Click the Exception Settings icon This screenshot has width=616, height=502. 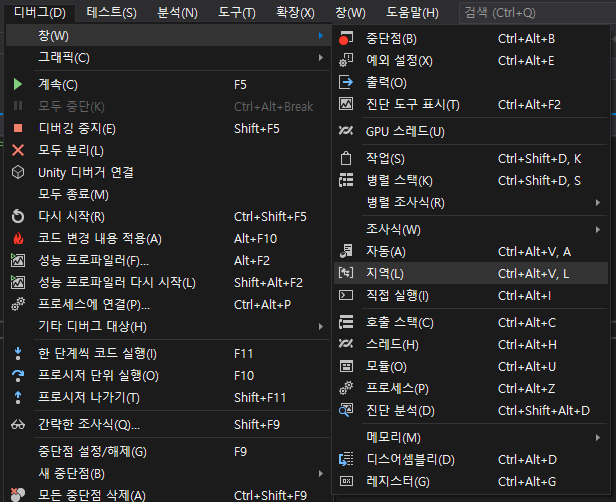click(x=346, y=60)
